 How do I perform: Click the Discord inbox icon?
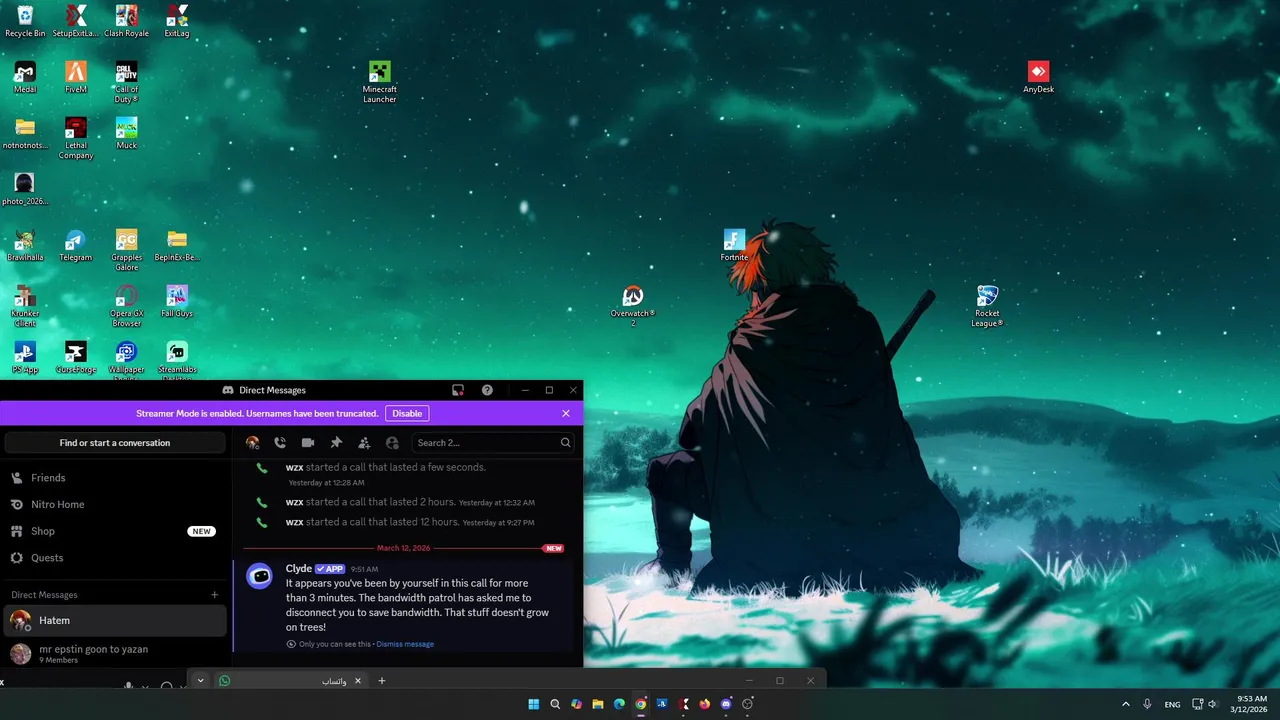pyautogui.click(x=458, y=390)
